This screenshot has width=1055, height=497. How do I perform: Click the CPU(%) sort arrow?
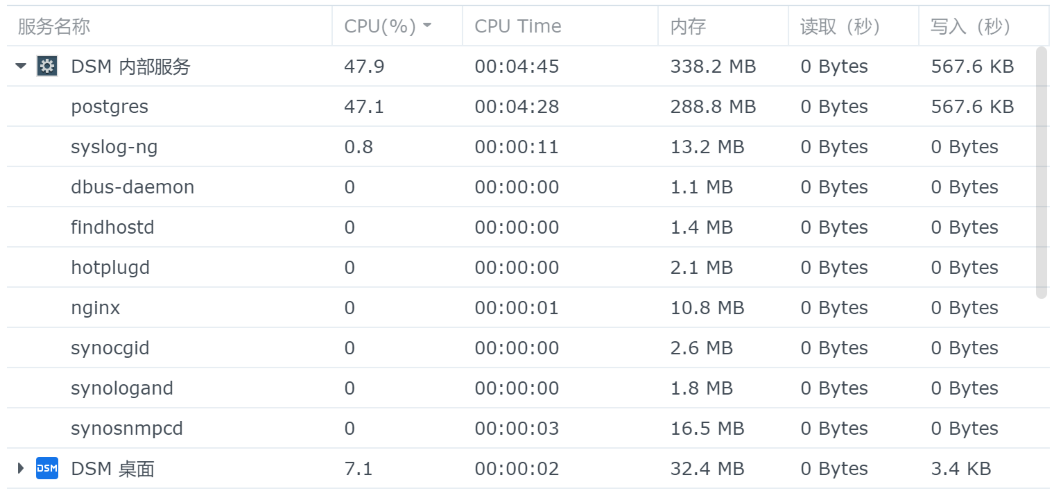click(x=427, y=26)
